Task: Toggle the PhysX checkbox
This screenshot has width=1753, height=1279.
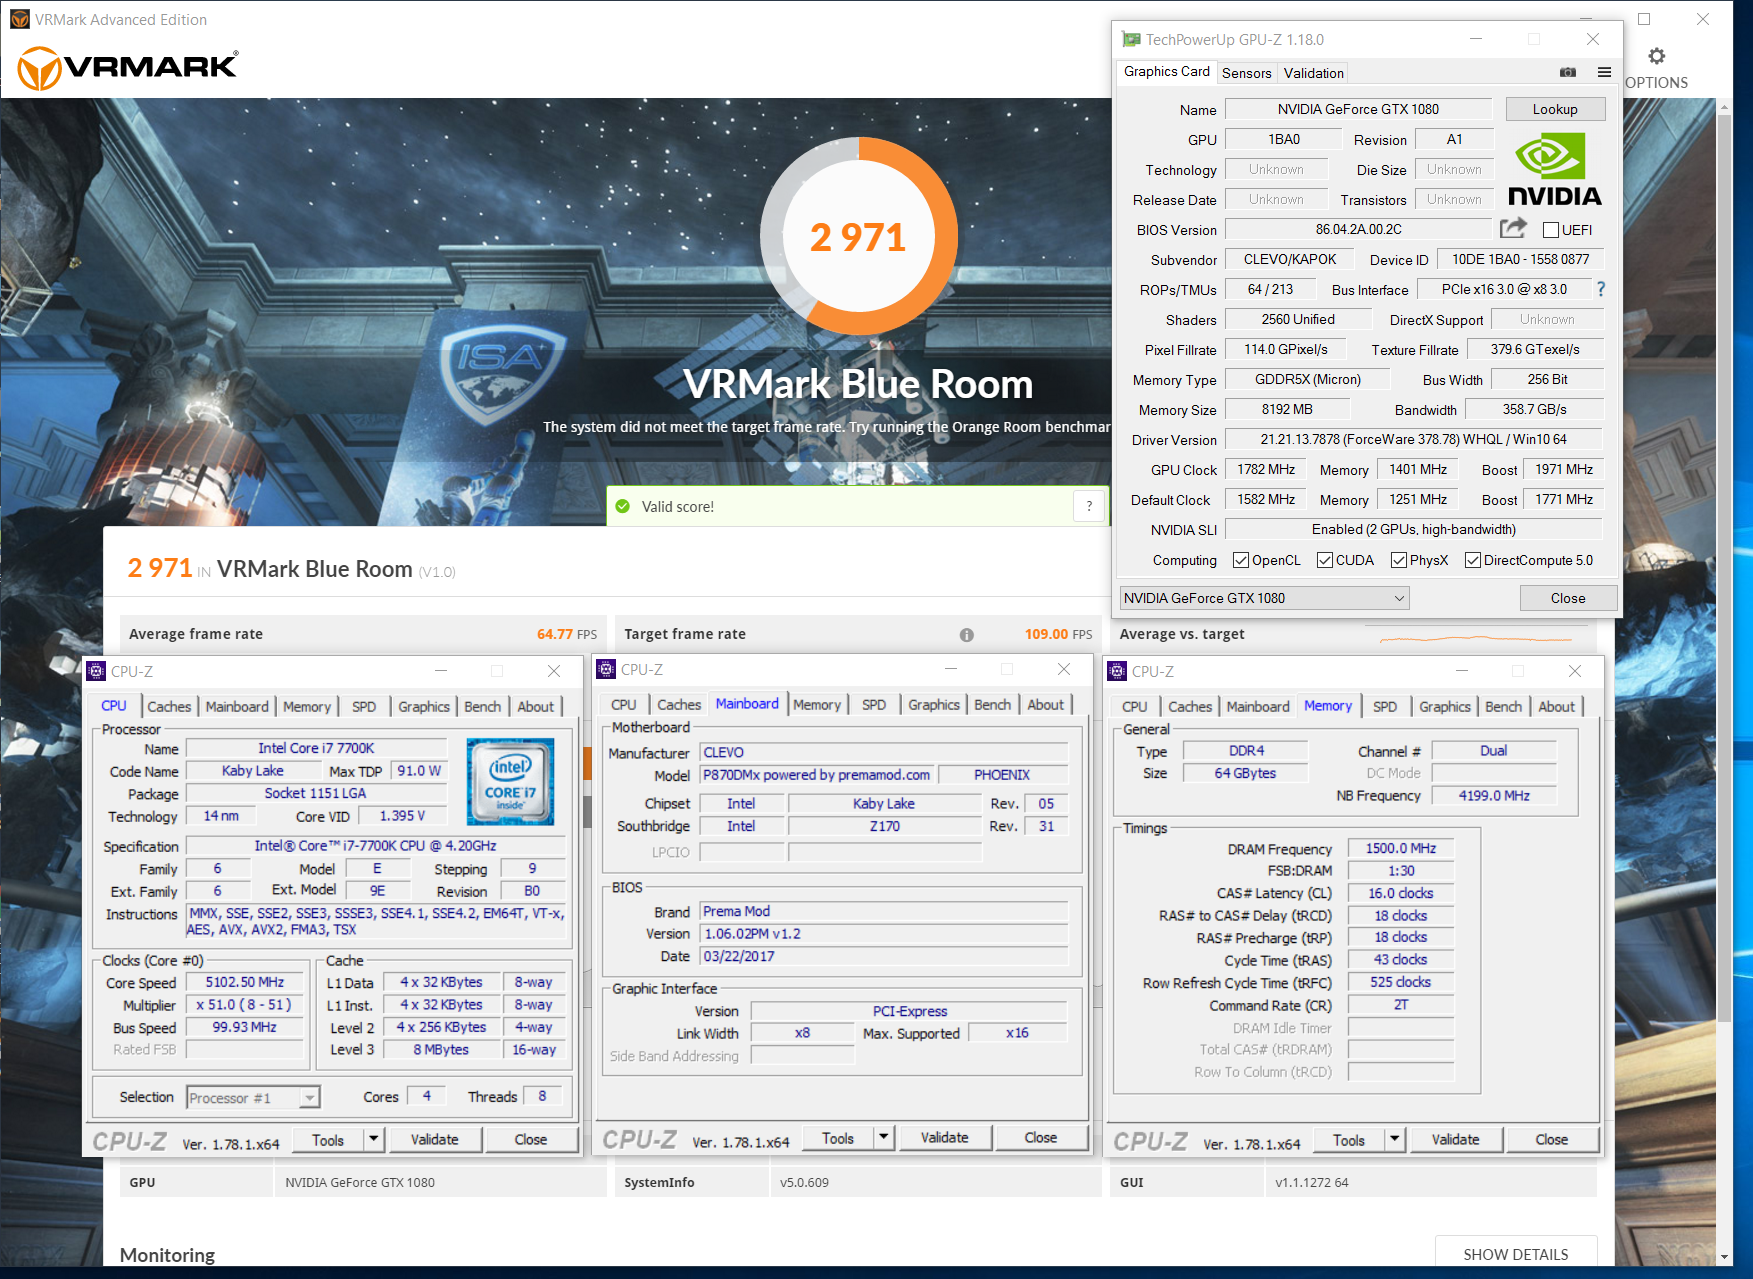Action: point(1399,560)
